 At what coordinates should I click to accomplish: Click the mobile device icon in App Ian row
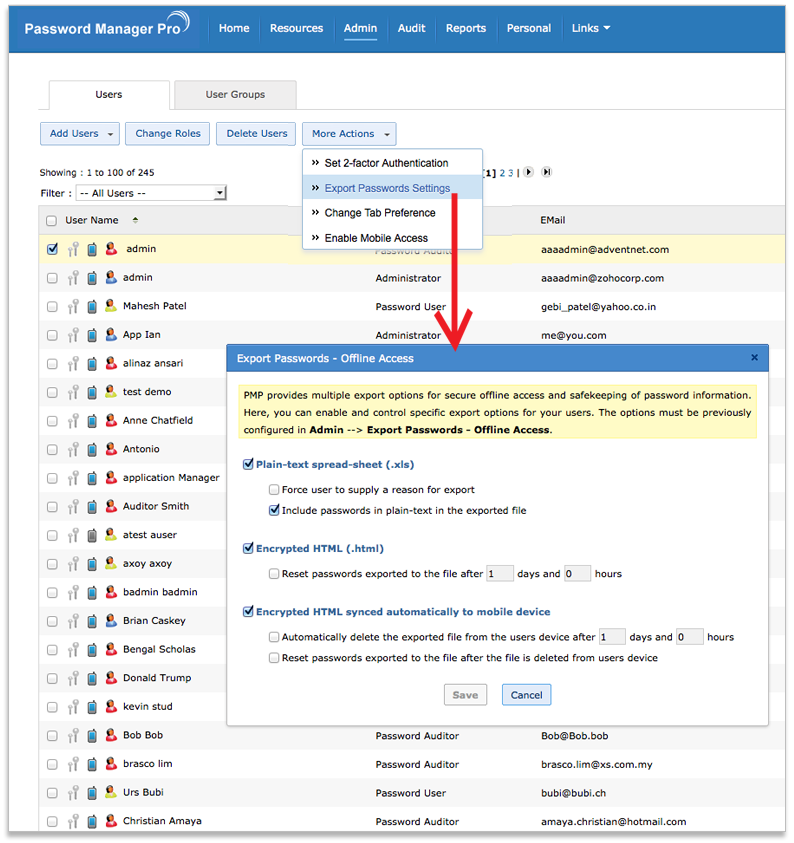coord(92,335)
